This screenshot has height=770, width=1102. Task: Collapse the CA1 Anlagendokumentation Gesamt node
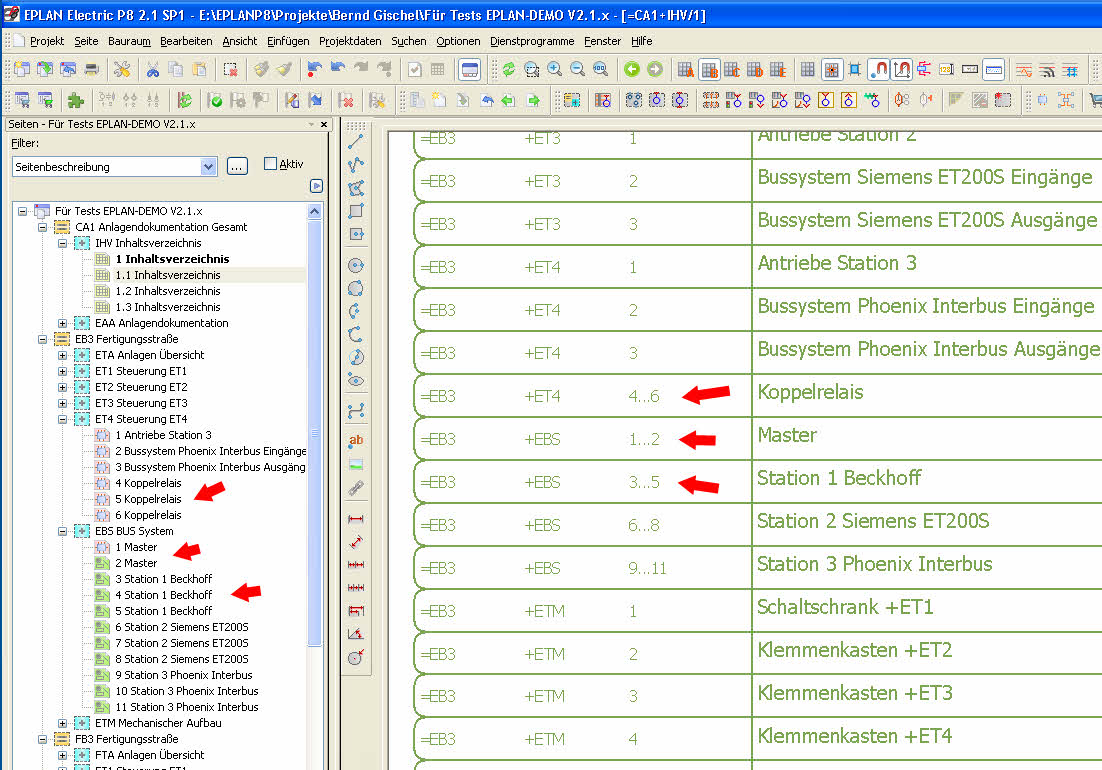click(42, 227)
